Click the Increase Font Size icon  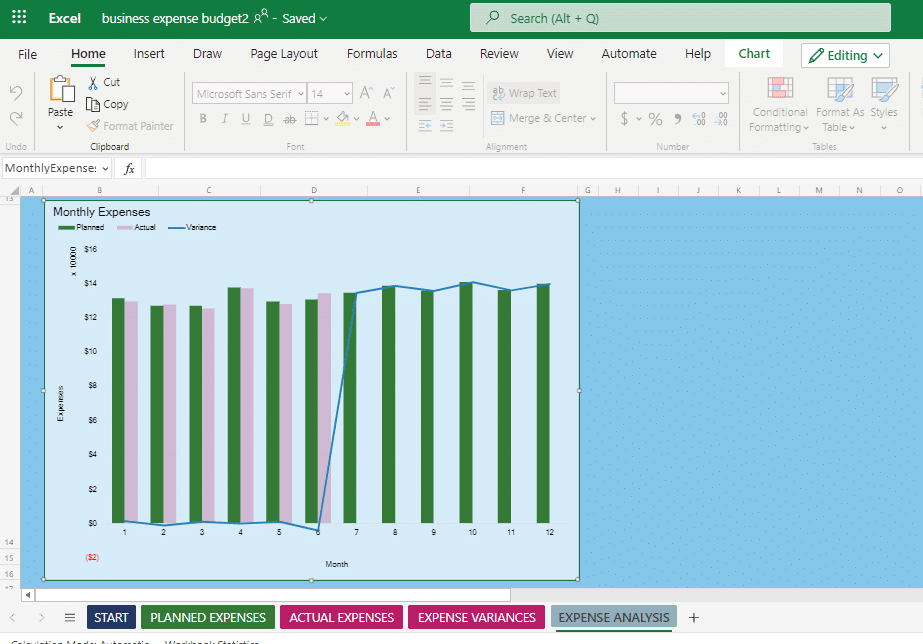(365, 92)
